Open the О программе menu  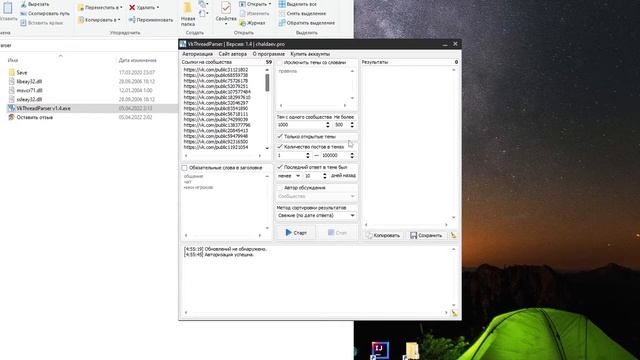[269, 54]
